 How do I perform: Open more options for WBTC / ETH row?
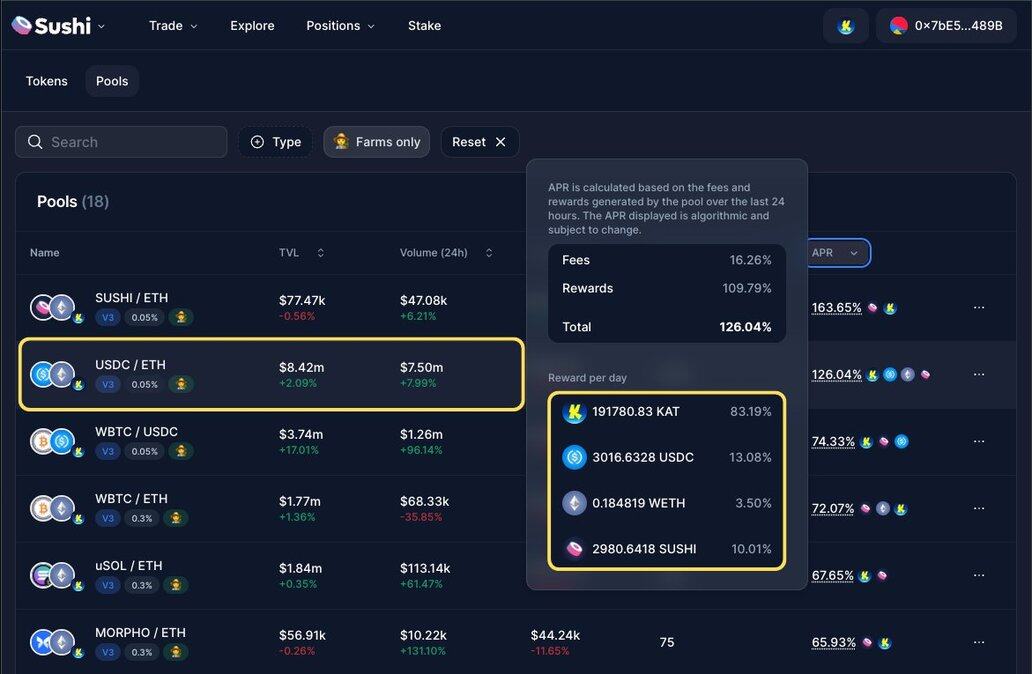(x=979, y=509)
